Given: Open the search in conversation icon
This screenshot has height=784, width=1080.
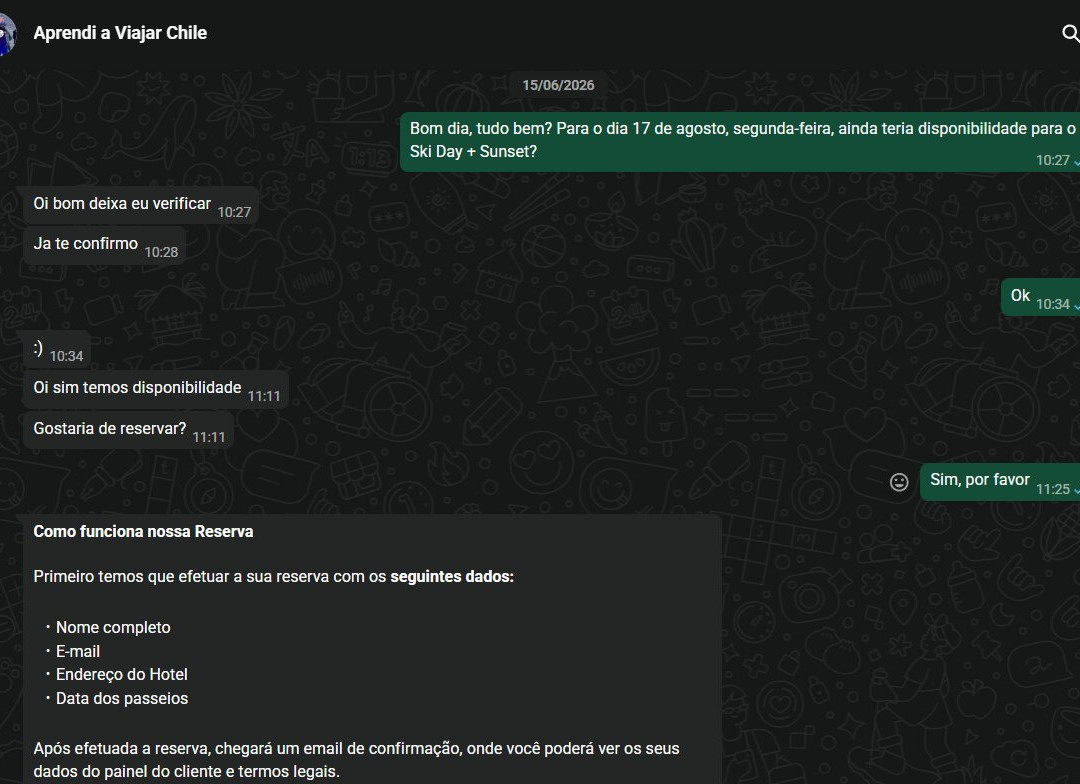Looking at the screenshot, I should (x=1070, y=33).
